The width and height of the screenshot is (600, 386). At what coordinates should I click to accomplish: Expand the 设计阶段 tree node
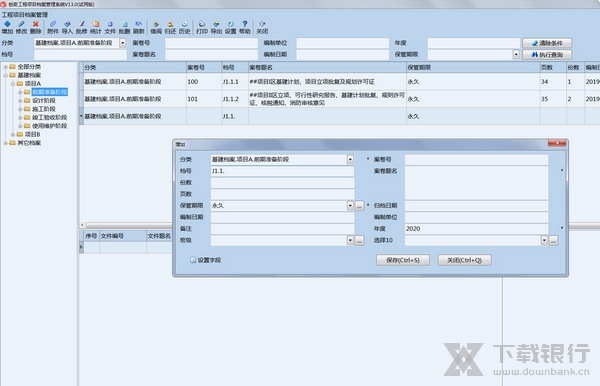pyautogui.click(x=20, y=101)
